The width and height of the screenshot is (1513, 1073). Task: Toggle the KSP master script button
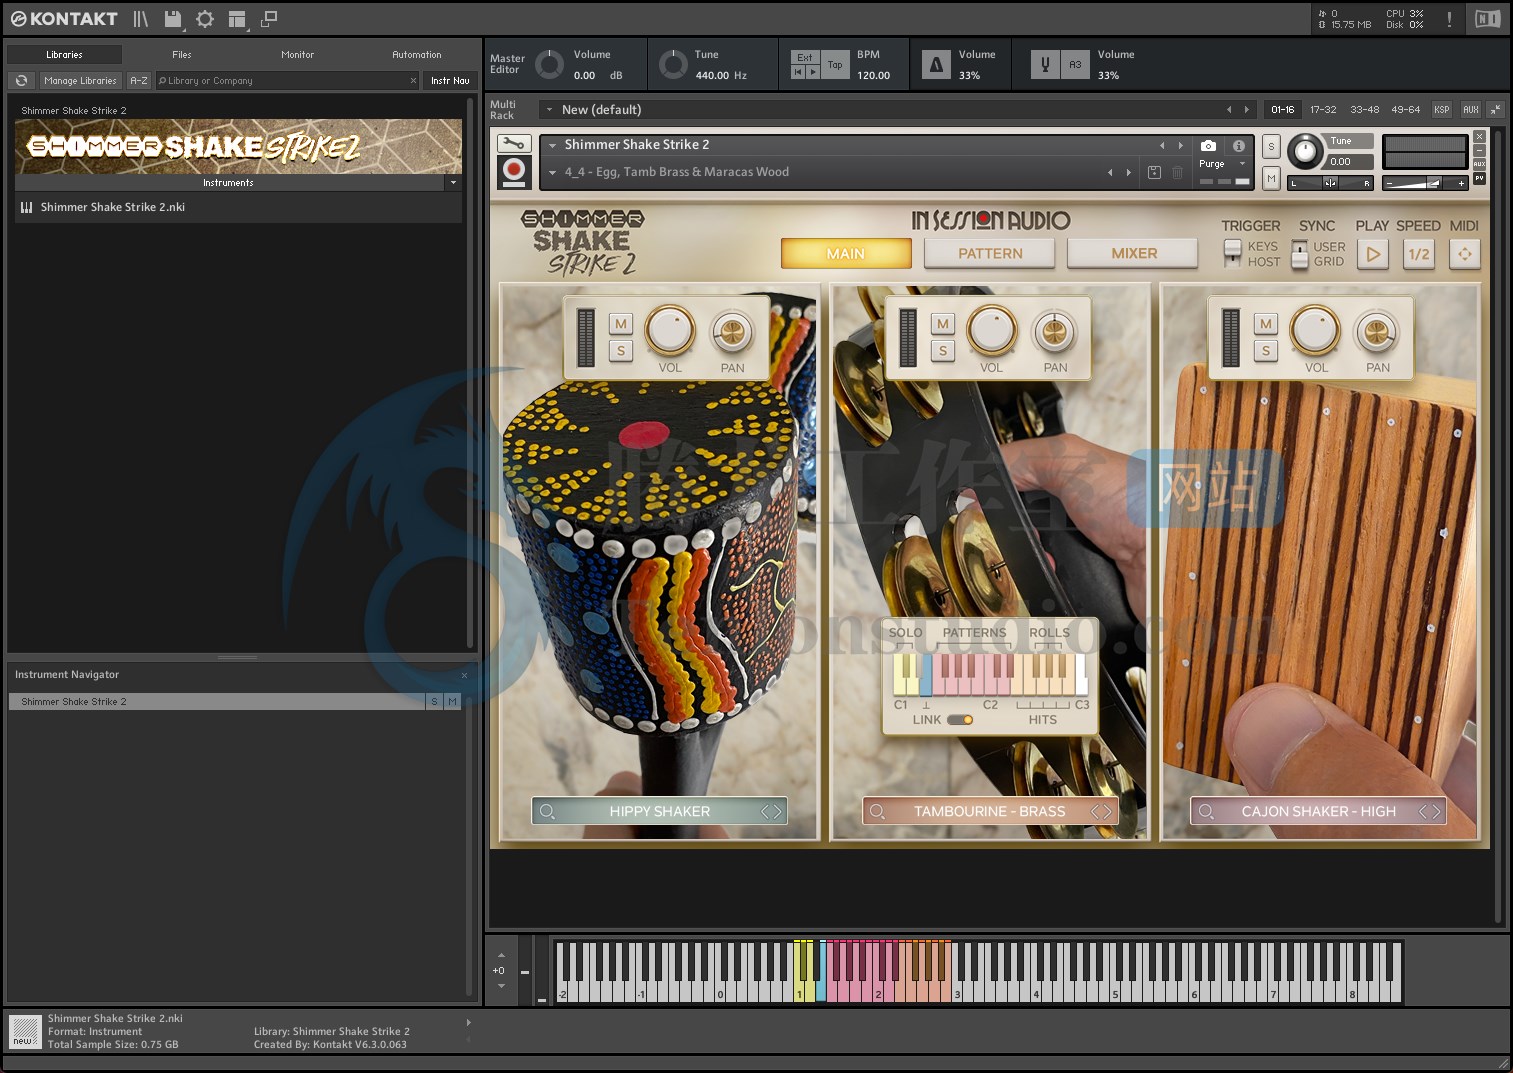click(1441, 110)
